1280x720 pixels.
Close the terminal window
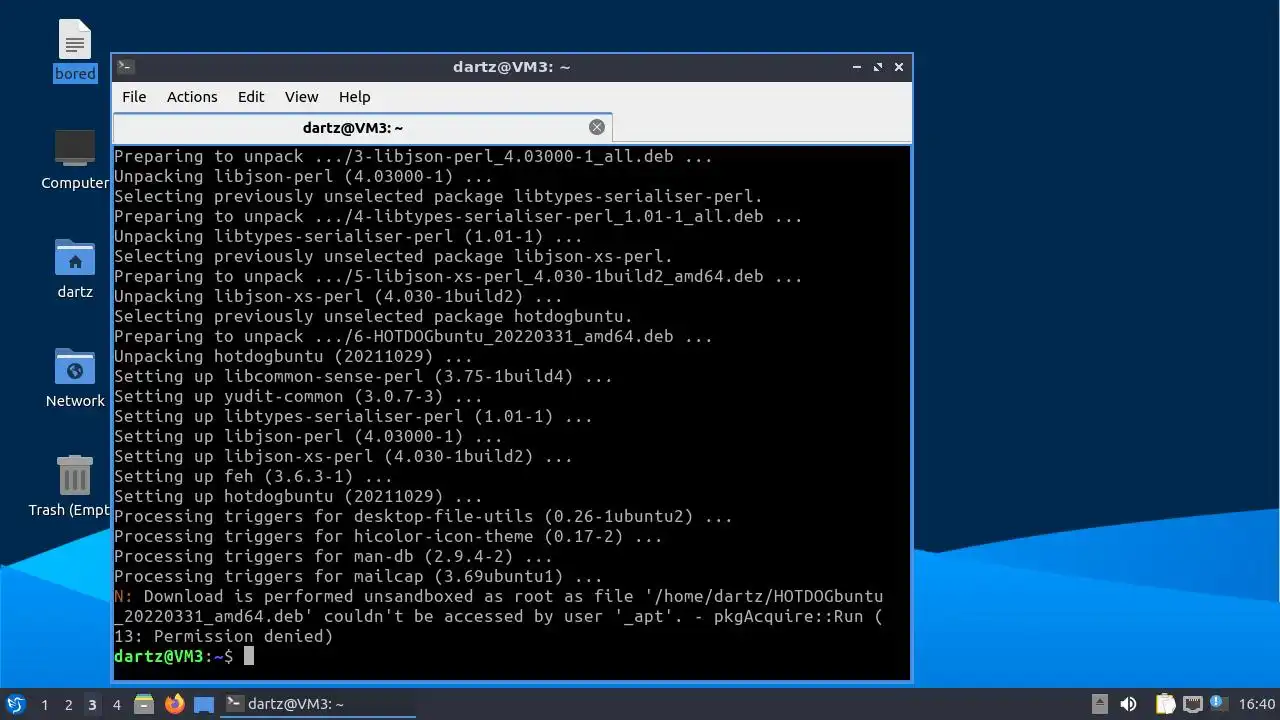pos(899,67)
